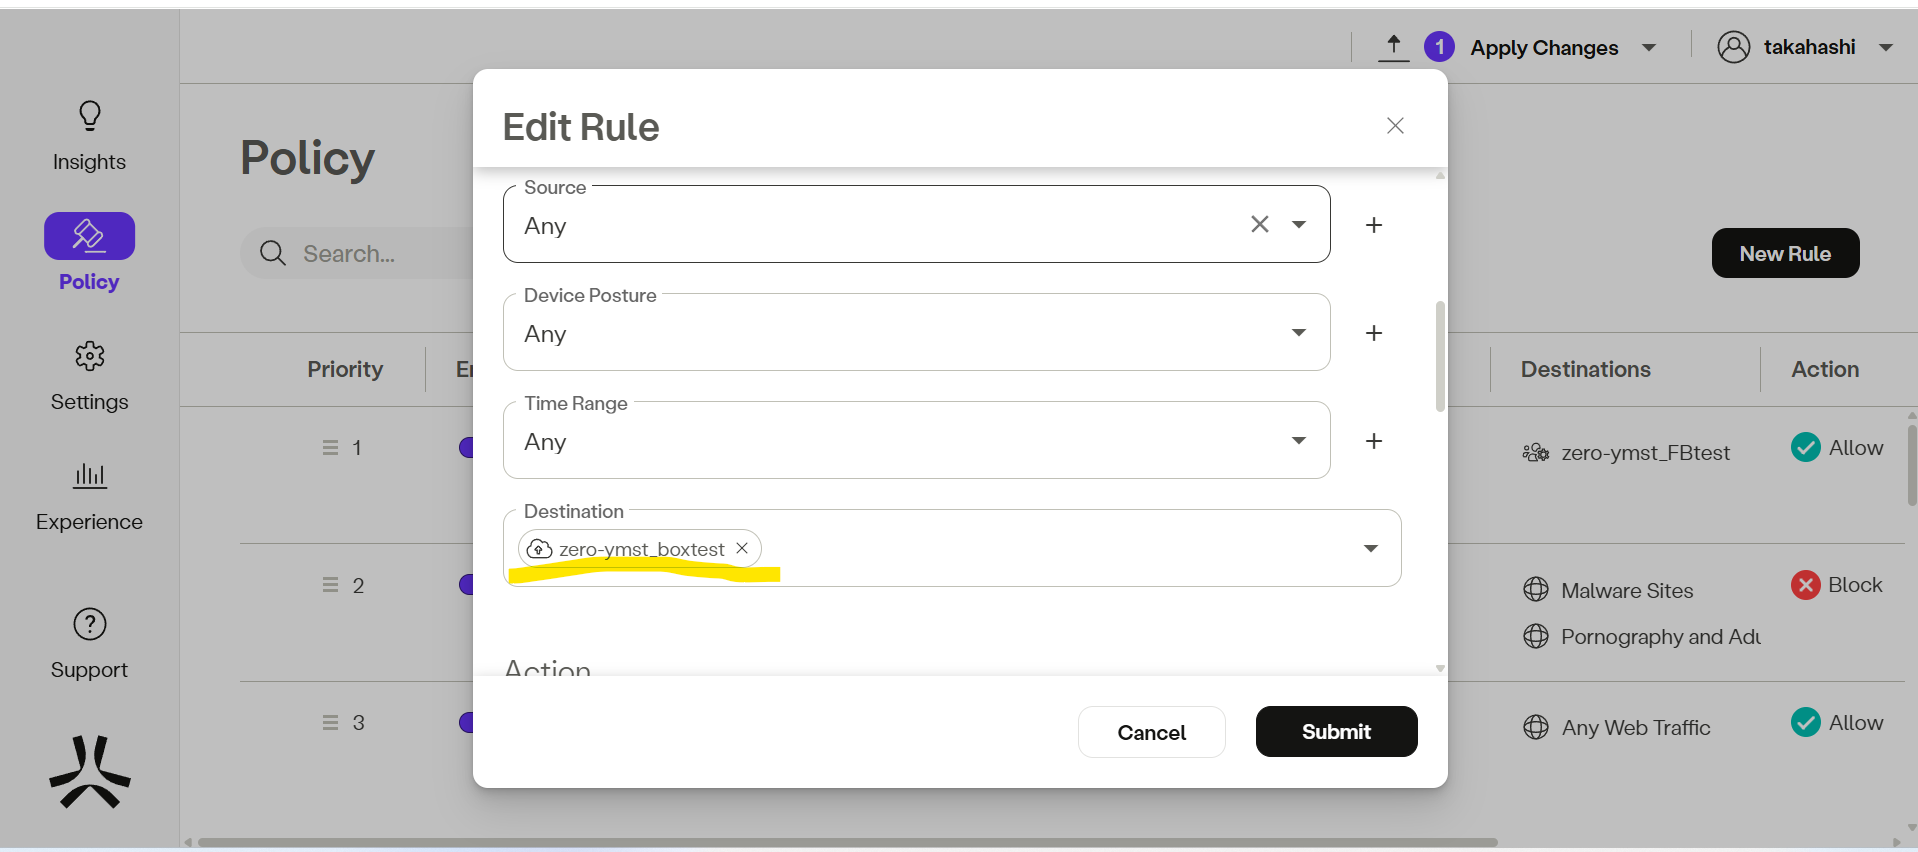
Task: Click the upload arrow icon near Apply Changes
Action: [x=1393, y=47]
